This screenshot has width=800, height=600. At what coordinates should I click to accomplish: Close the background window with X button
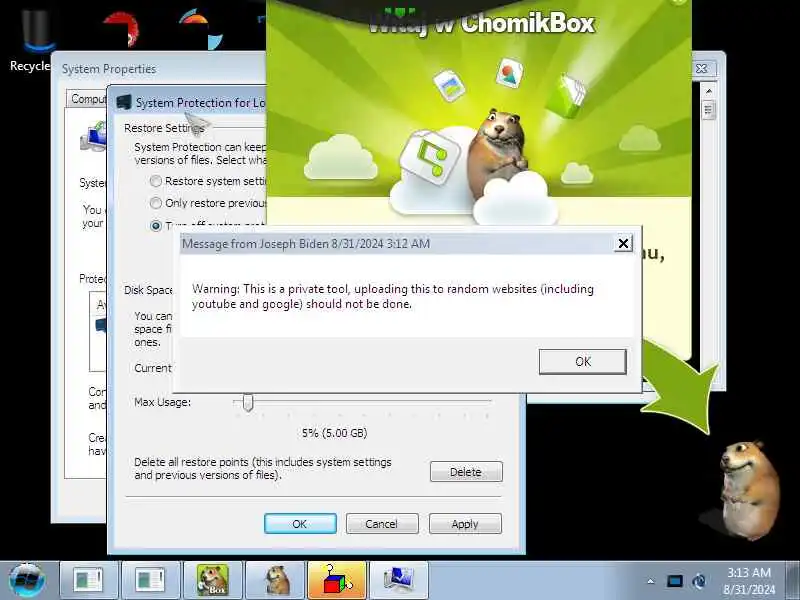point(704,68)
